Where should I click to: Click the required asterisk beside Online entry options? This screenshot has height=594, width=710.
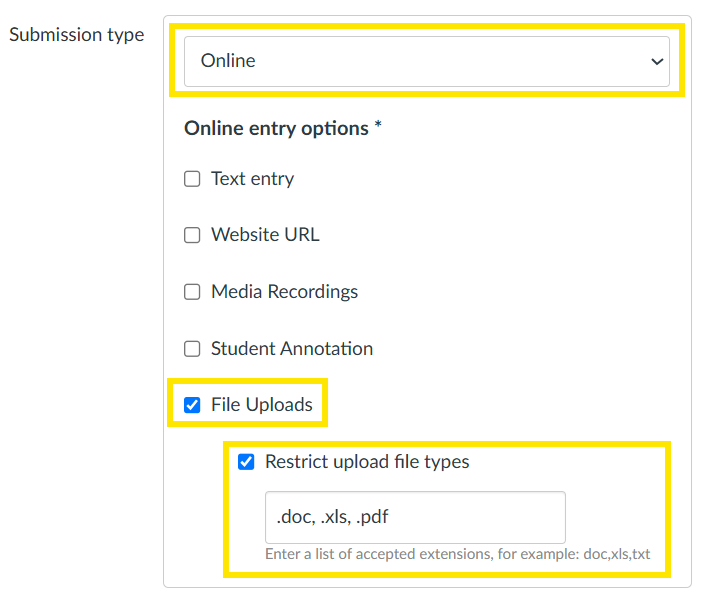coord(378,124)
